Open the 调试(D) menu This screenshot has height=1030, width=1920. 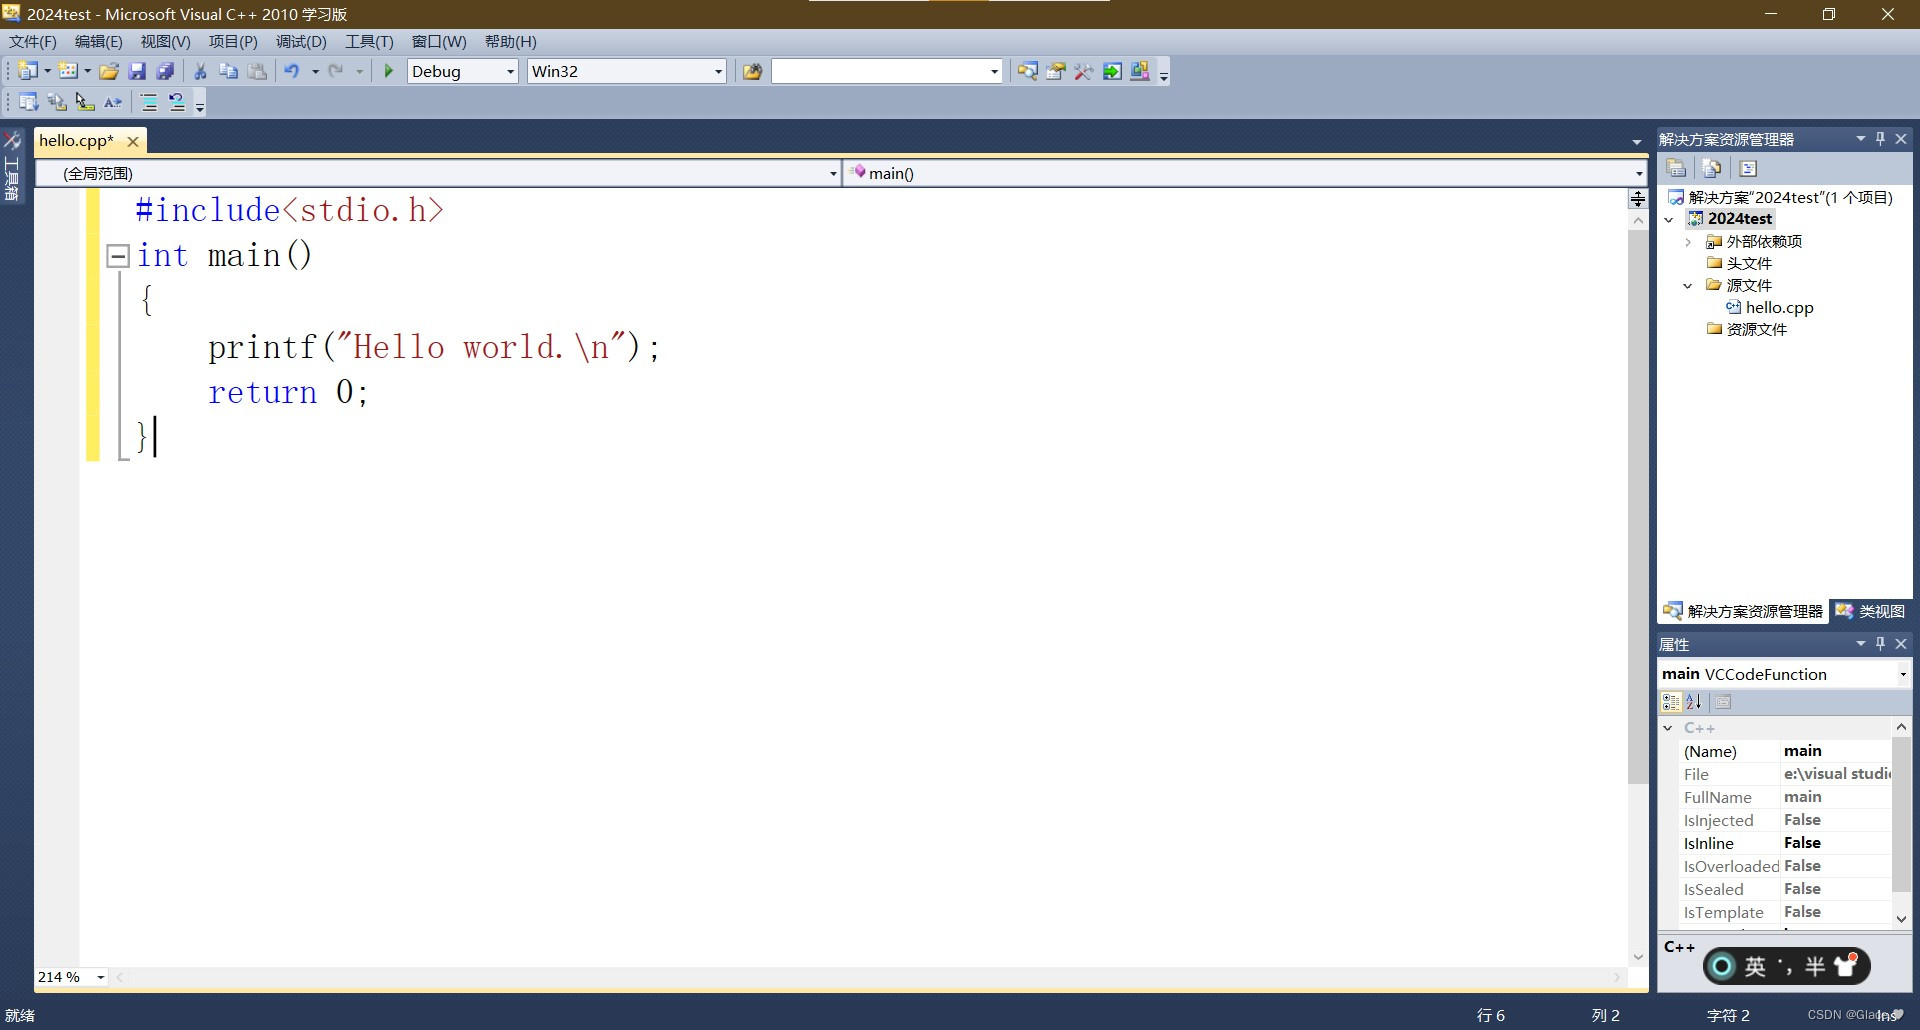click(299, 41)
